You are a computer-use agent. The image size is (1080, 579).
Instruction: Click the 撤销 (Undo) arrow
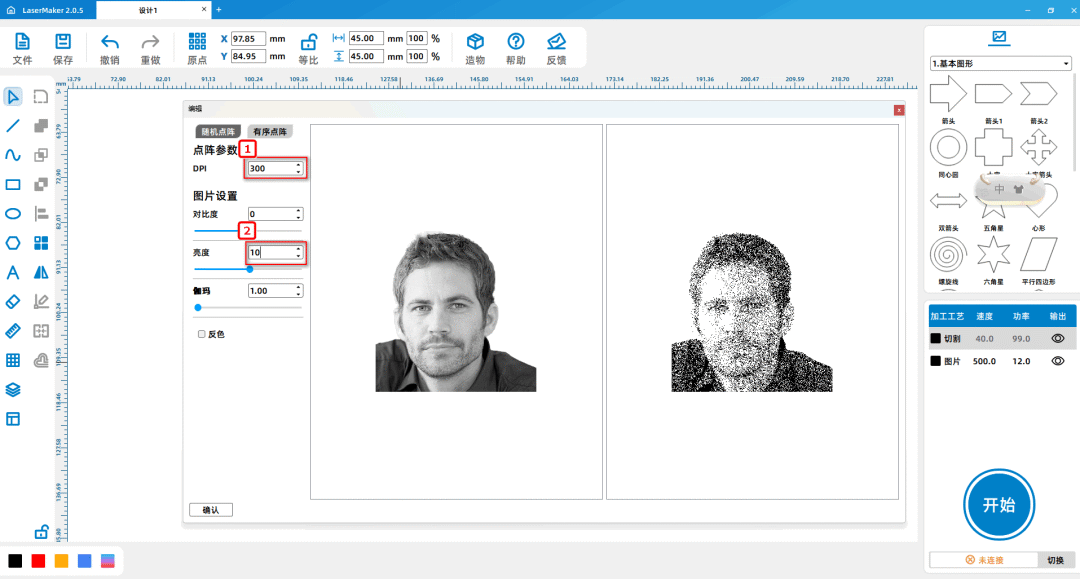click(x=110, y=42)
